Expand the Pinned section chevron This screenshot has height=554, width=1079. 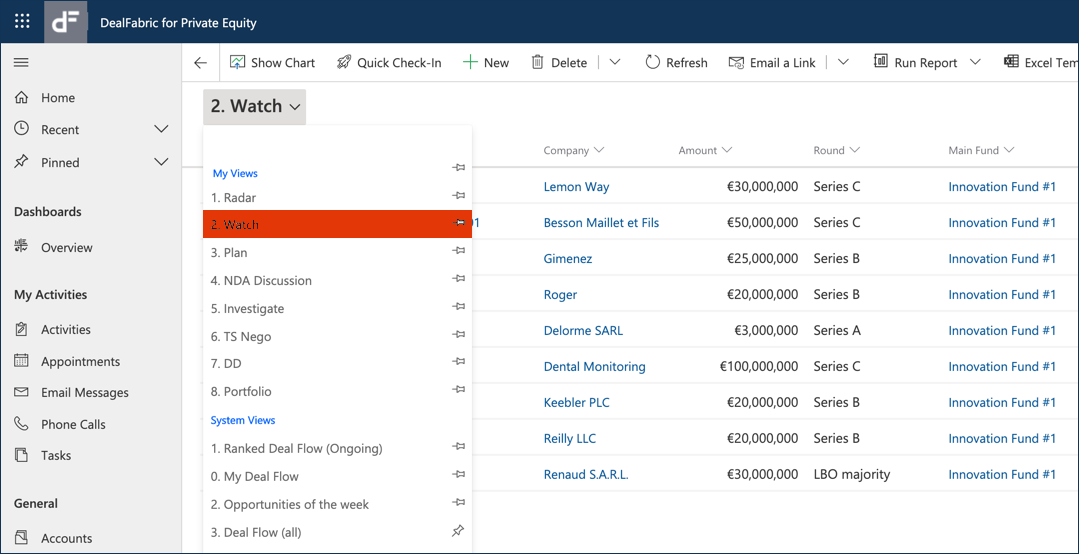click(x=161, y=162)
